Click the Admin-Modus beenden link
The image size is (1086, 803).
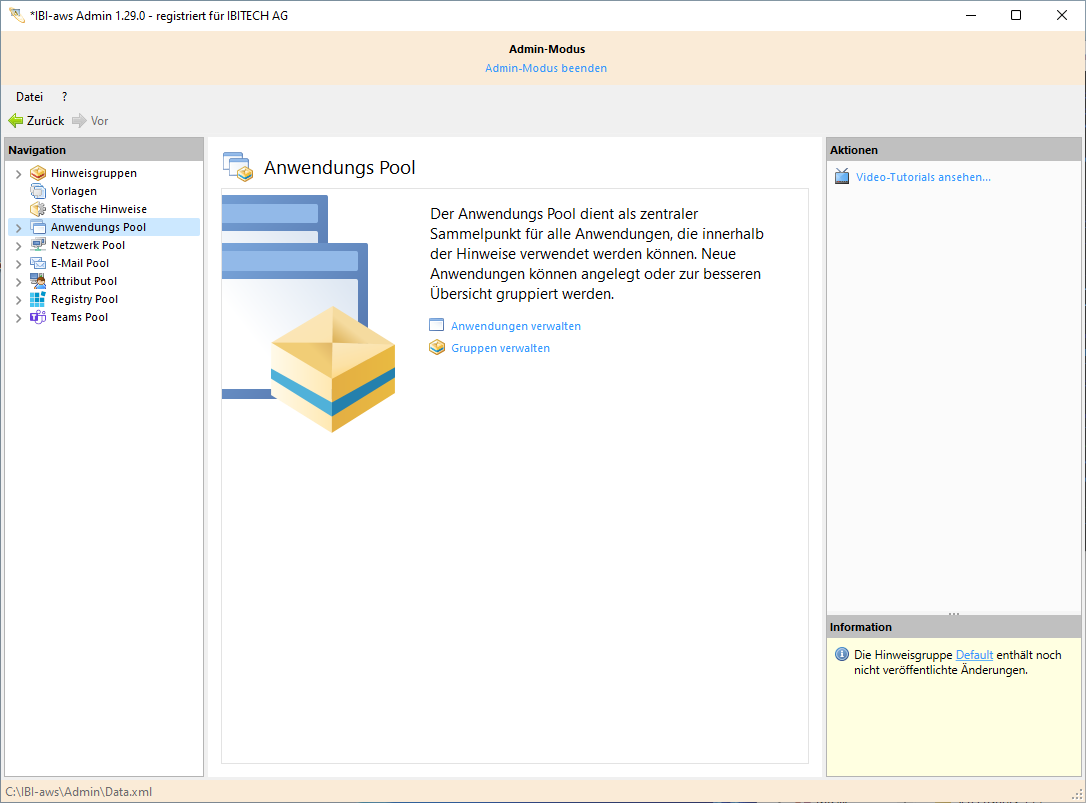546,68
